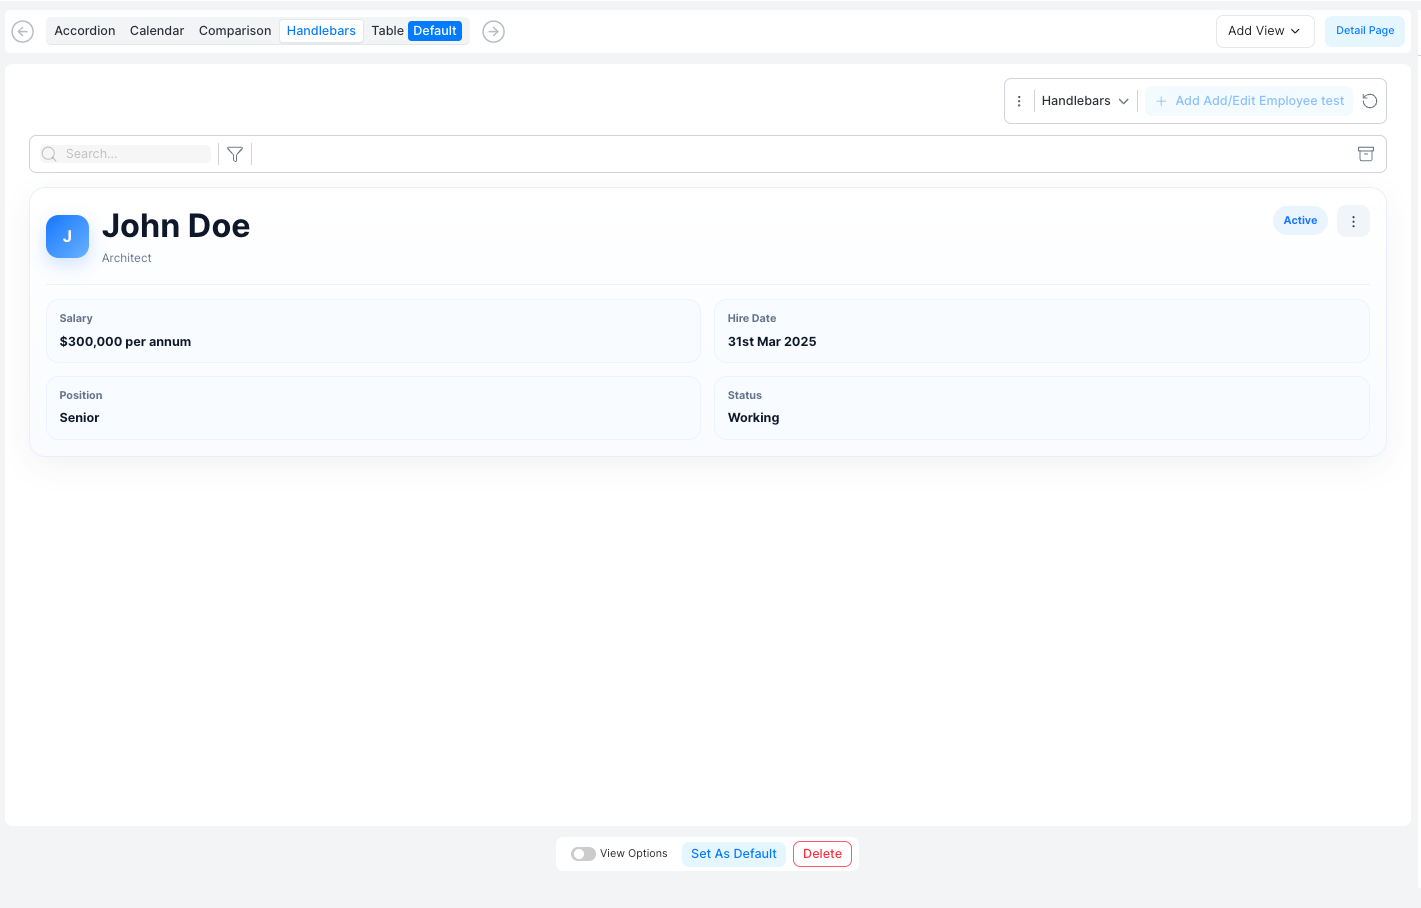The height and width of the screenshot is (908, 1421).
Task: Click the forward navigation arrow icon
Action: pos(493,31)
